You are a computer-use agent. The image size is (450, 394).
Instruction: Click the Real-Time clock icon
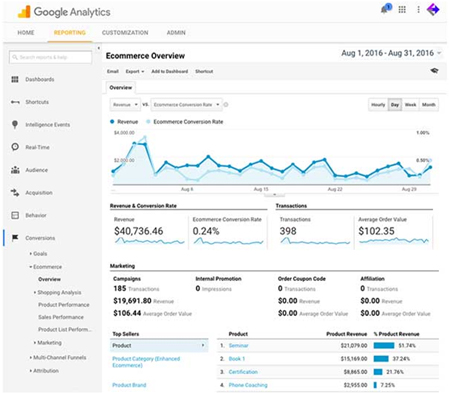15,147
